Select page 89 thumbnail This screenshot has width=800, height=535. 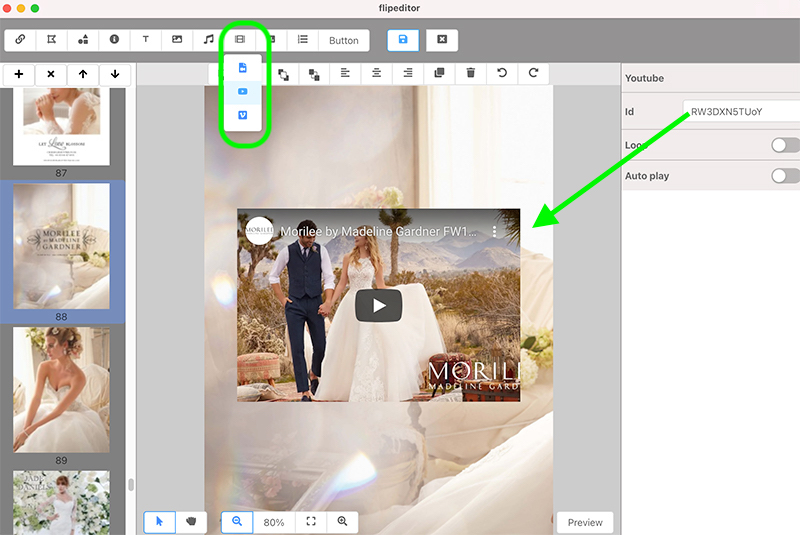tap(61, 390)
